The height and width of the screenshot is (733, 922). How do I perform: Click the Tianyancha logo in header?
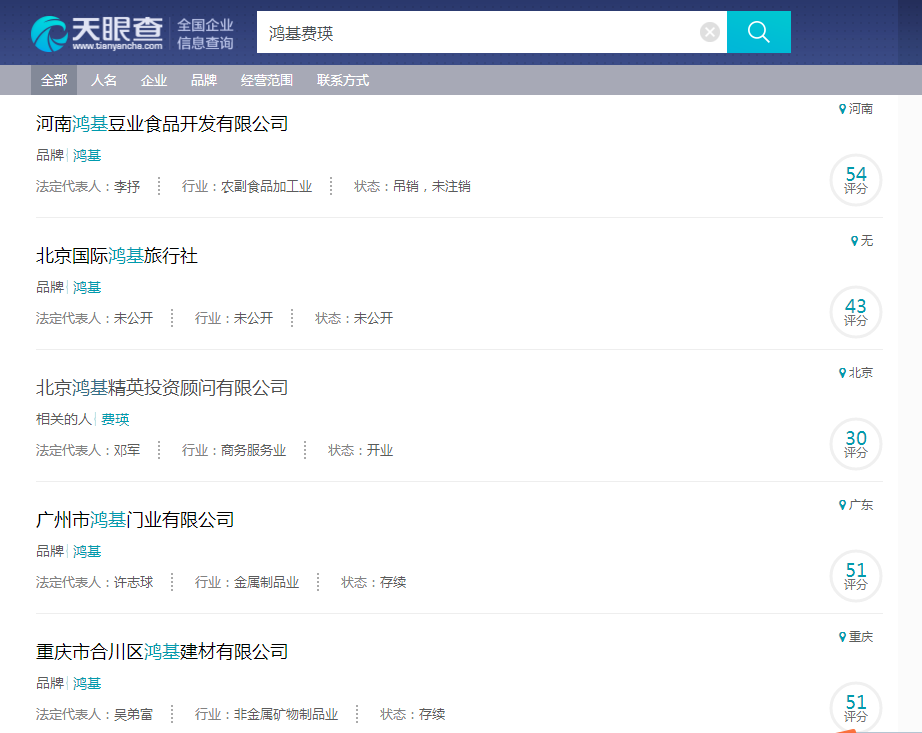97,33
